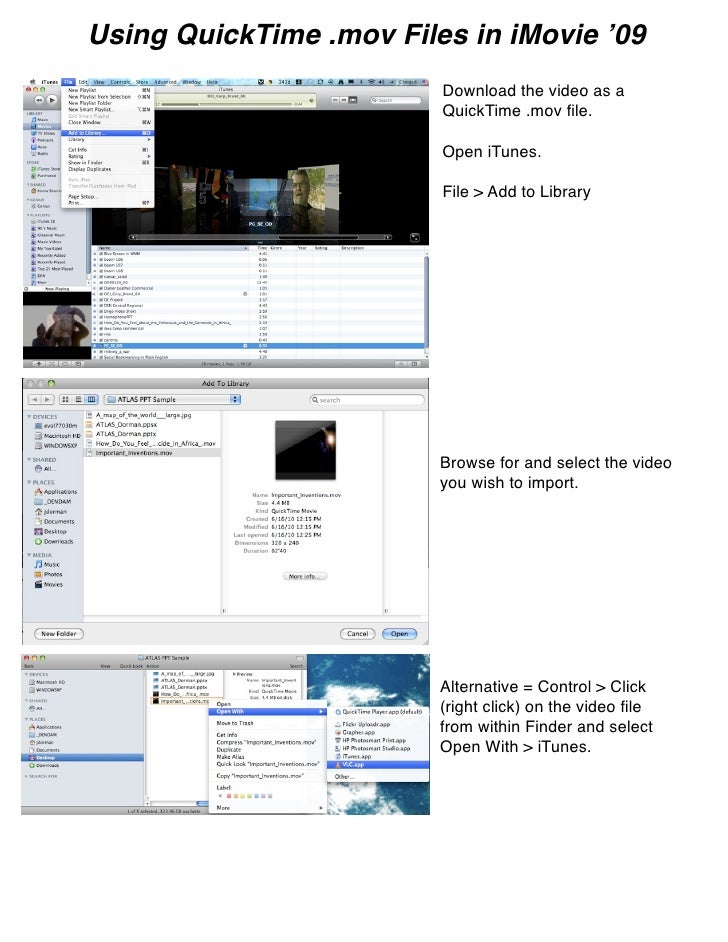
Task: Open Page Setup from iTunes File menu
Action: 108,196
